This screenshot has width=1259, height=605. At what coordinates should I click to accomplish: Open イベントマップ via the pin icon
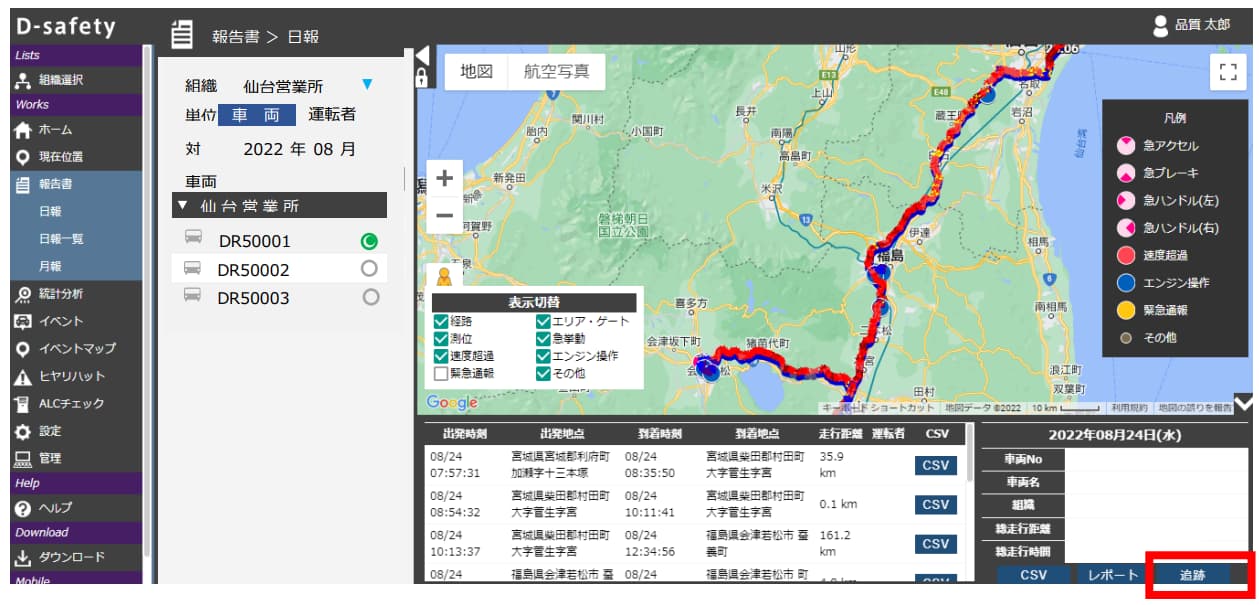coord(23,349)
